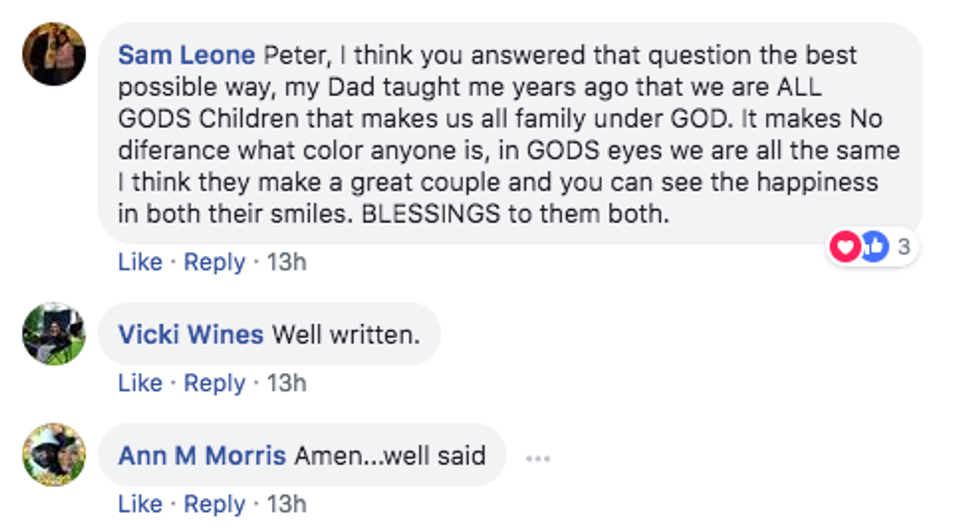This screenshot has height=530, width=980.
Task: Reply to Sam Leone's comment
Action: point(214,262)
